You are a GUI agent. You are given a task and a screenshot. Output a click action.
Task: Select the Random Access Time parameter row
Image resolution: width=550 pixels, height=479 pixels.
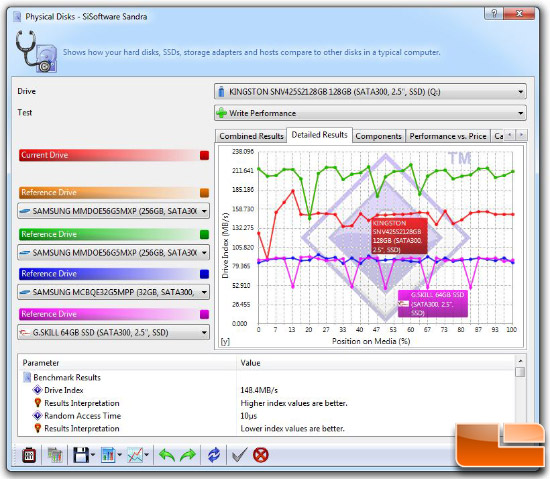(266, 416)
